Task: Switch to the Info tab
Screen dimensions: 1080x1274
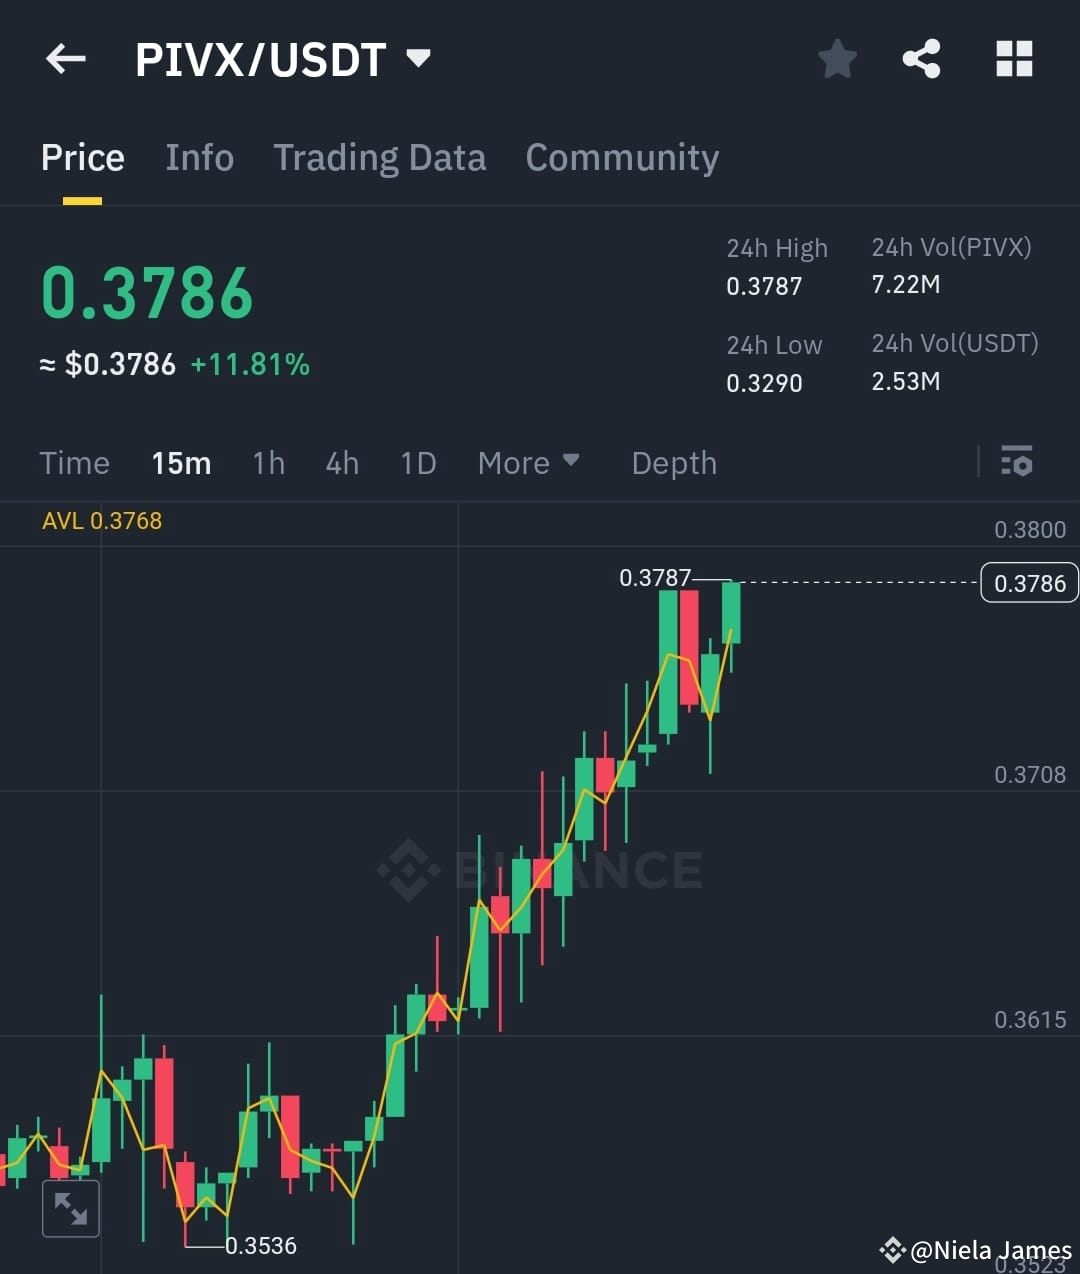Action: (x=199, y=158)
